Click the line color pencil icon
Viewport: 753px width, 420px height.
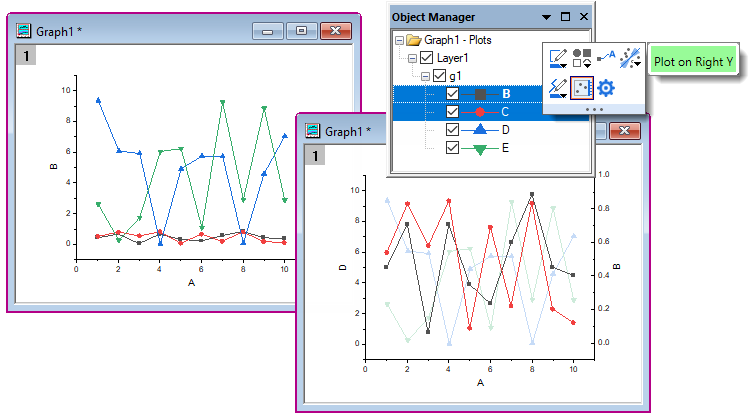click(x=557, y=60)
